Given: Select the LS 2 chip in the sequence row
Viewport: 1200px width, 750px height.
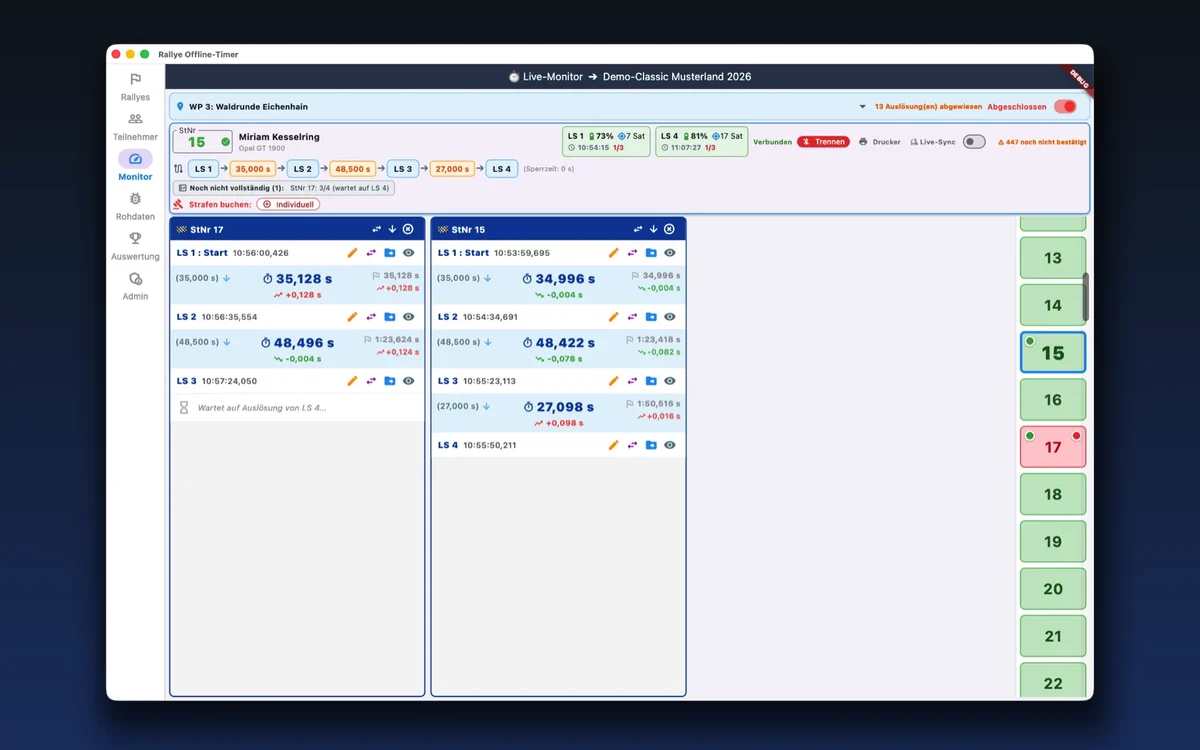Looking at the screenshot, I should (302, 169).
